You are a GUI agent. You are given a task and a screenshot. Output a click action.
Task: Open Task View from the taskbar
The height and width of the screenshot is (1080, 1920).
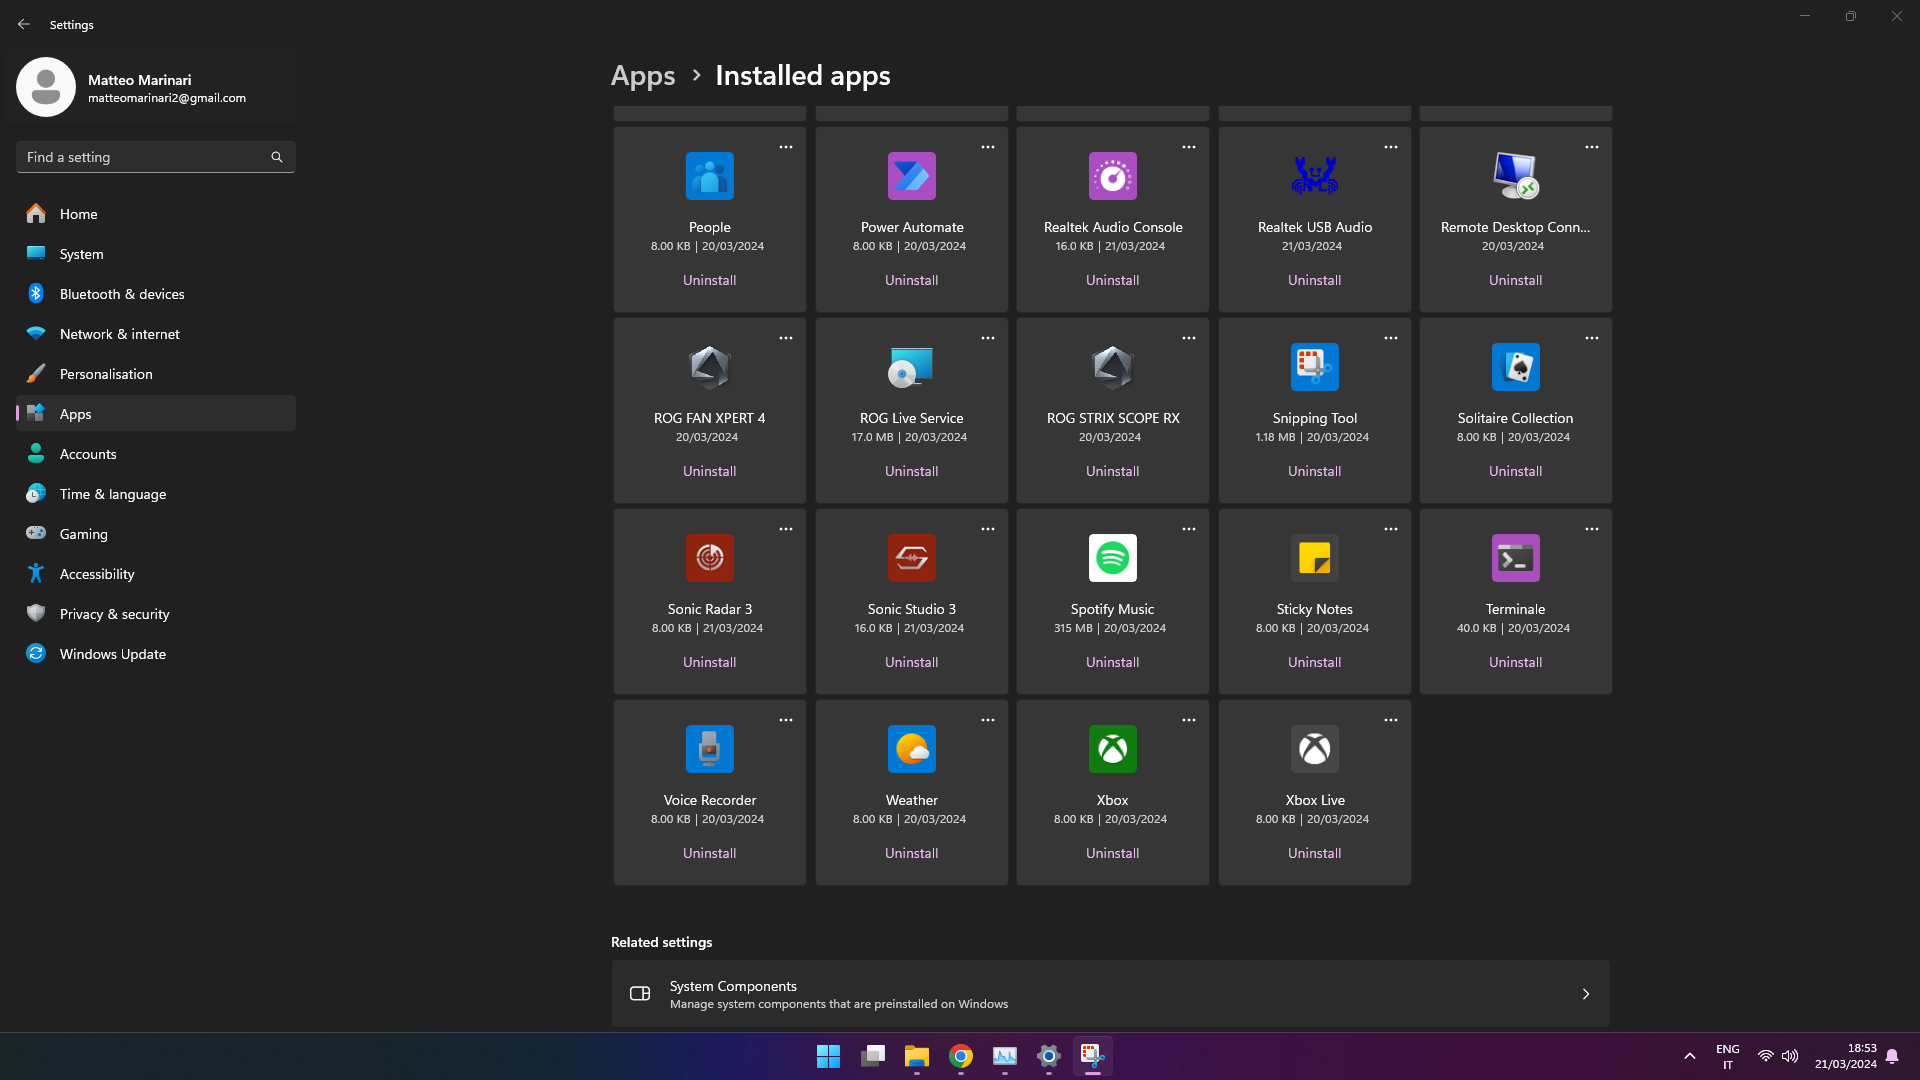(872, 1056)
